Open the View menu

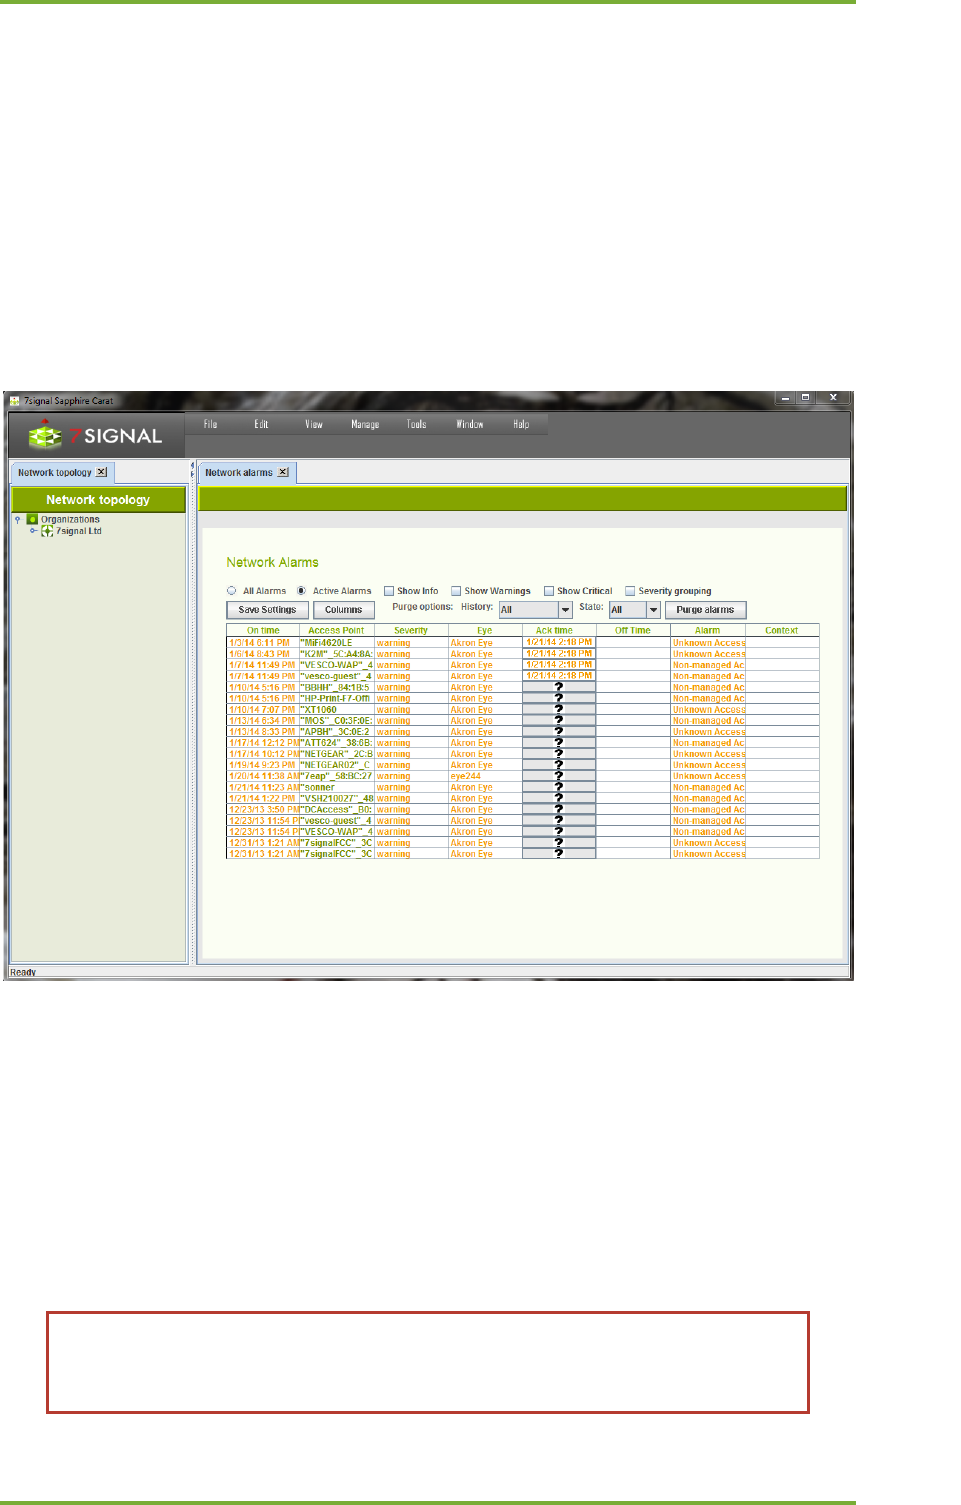point(314,424)
